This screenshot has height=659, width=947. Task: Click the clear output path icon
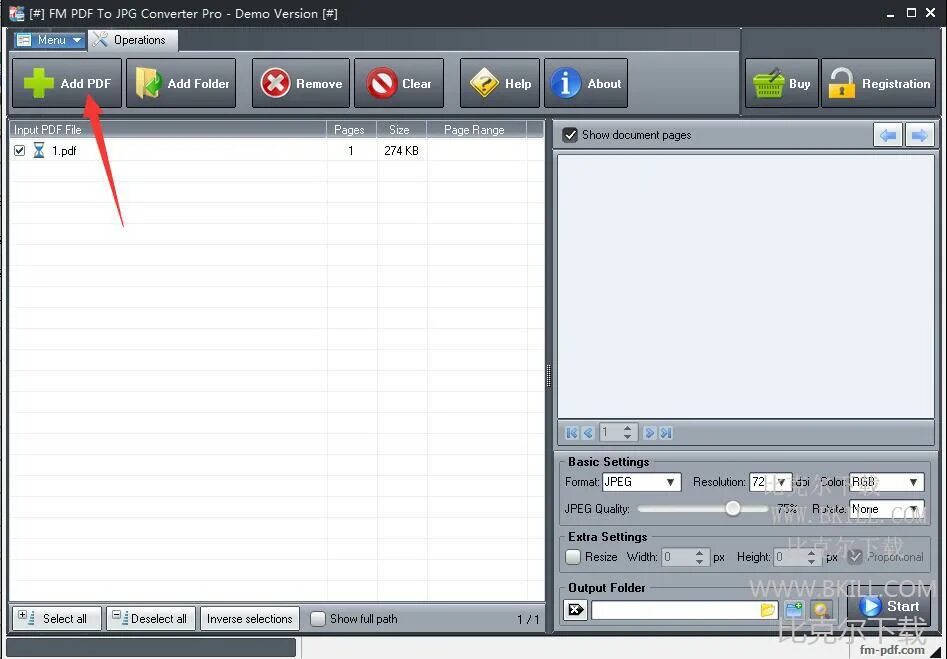point(576,609)
